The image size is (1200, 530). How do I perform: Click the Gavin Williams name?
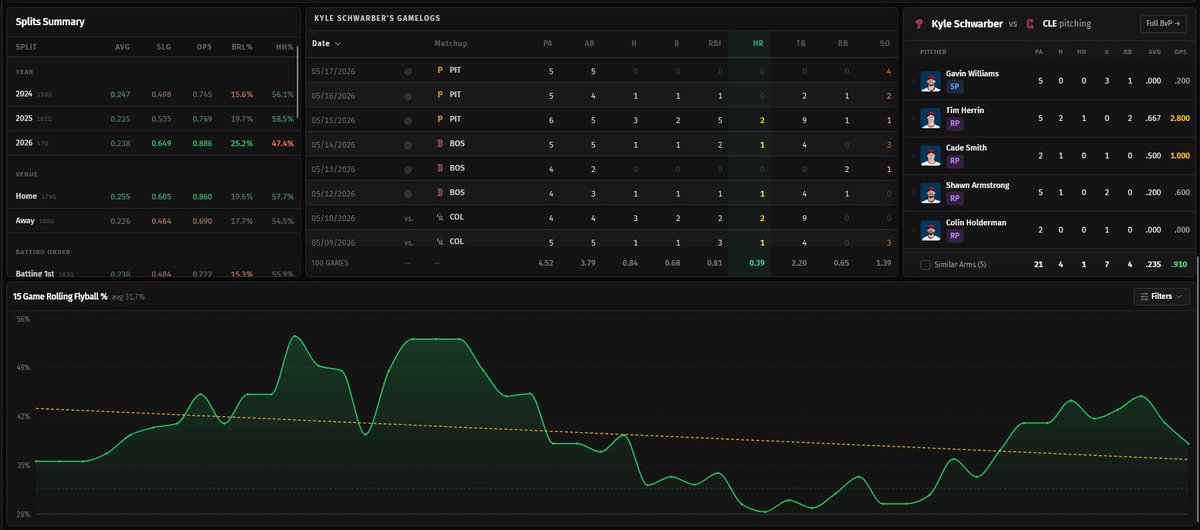pyautogui.click(x=972, y=73)
